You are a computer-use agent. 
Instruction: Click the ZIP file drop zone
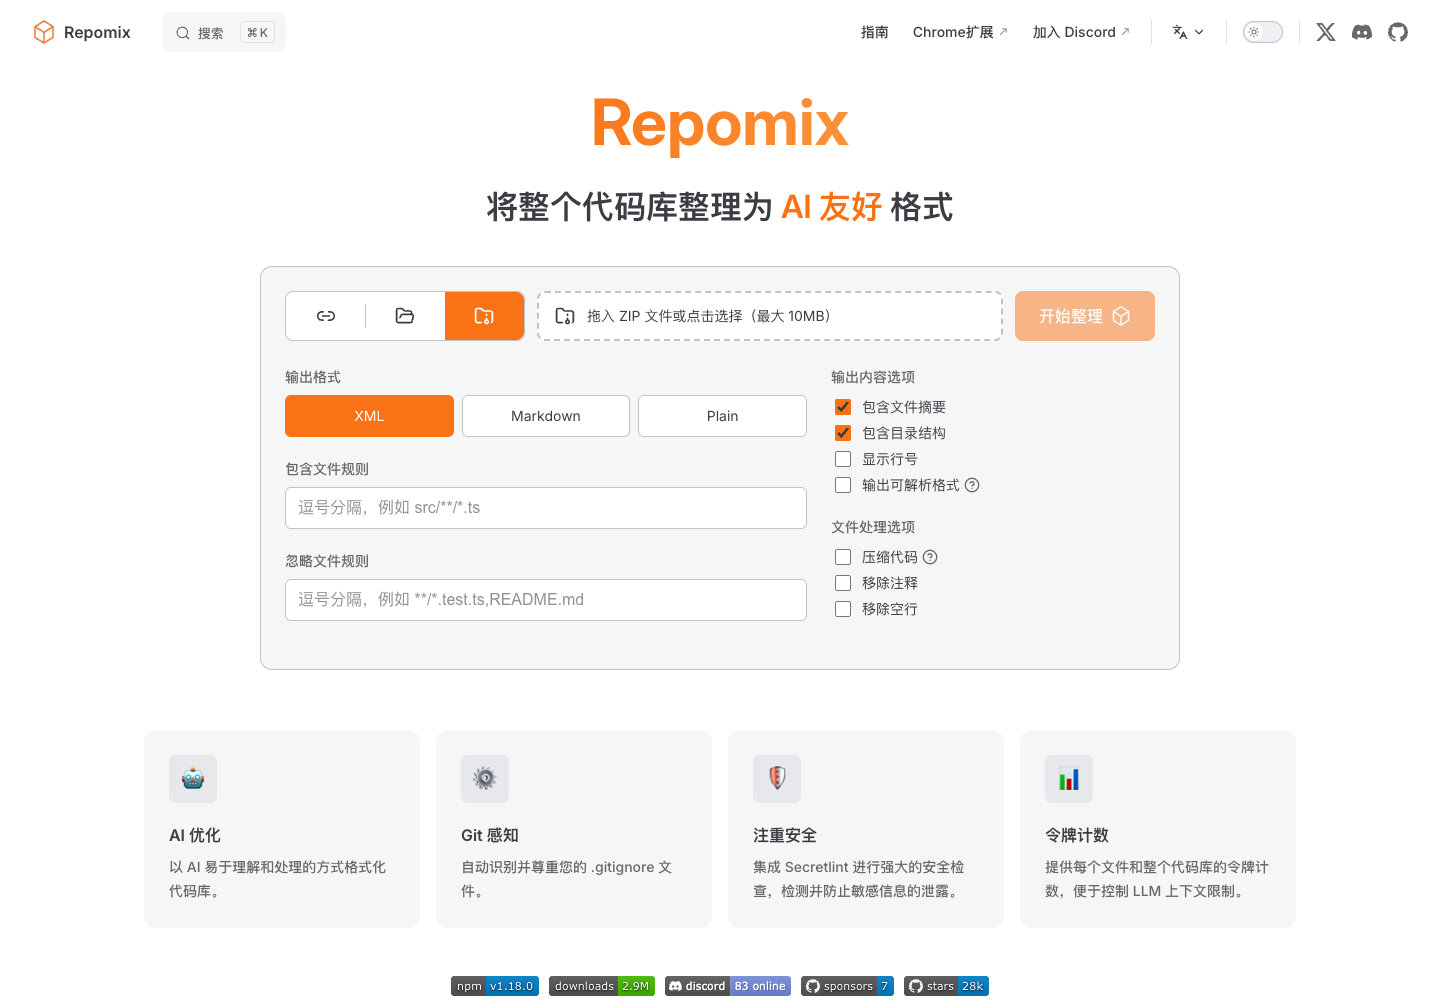point(770,316)
